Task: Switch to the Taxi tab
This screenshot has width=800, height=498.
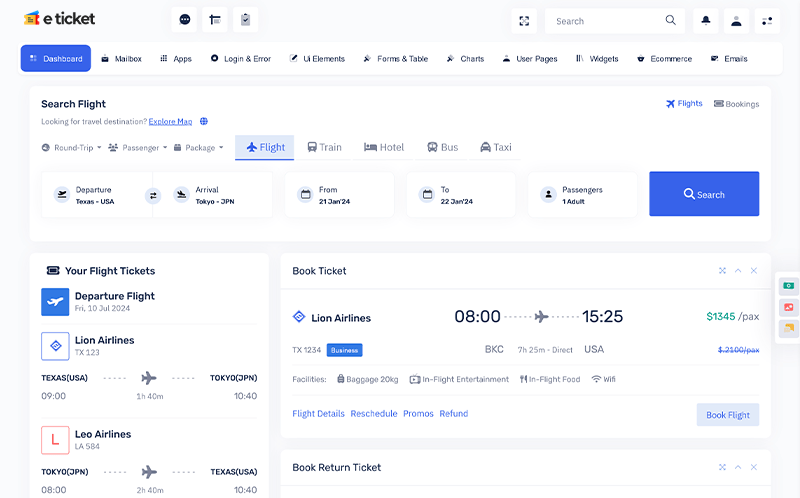Action: pyautogui.click(x=495, y=147)
